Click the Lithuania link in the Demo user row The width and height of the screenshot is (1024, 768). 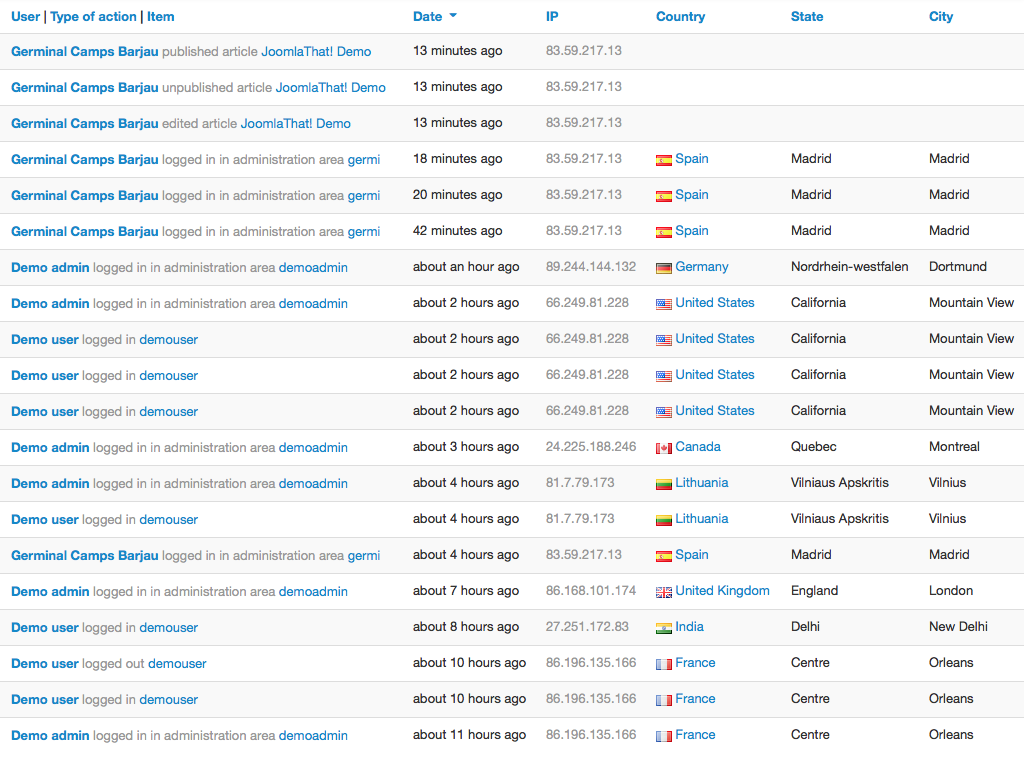click(x=701, y=519)
